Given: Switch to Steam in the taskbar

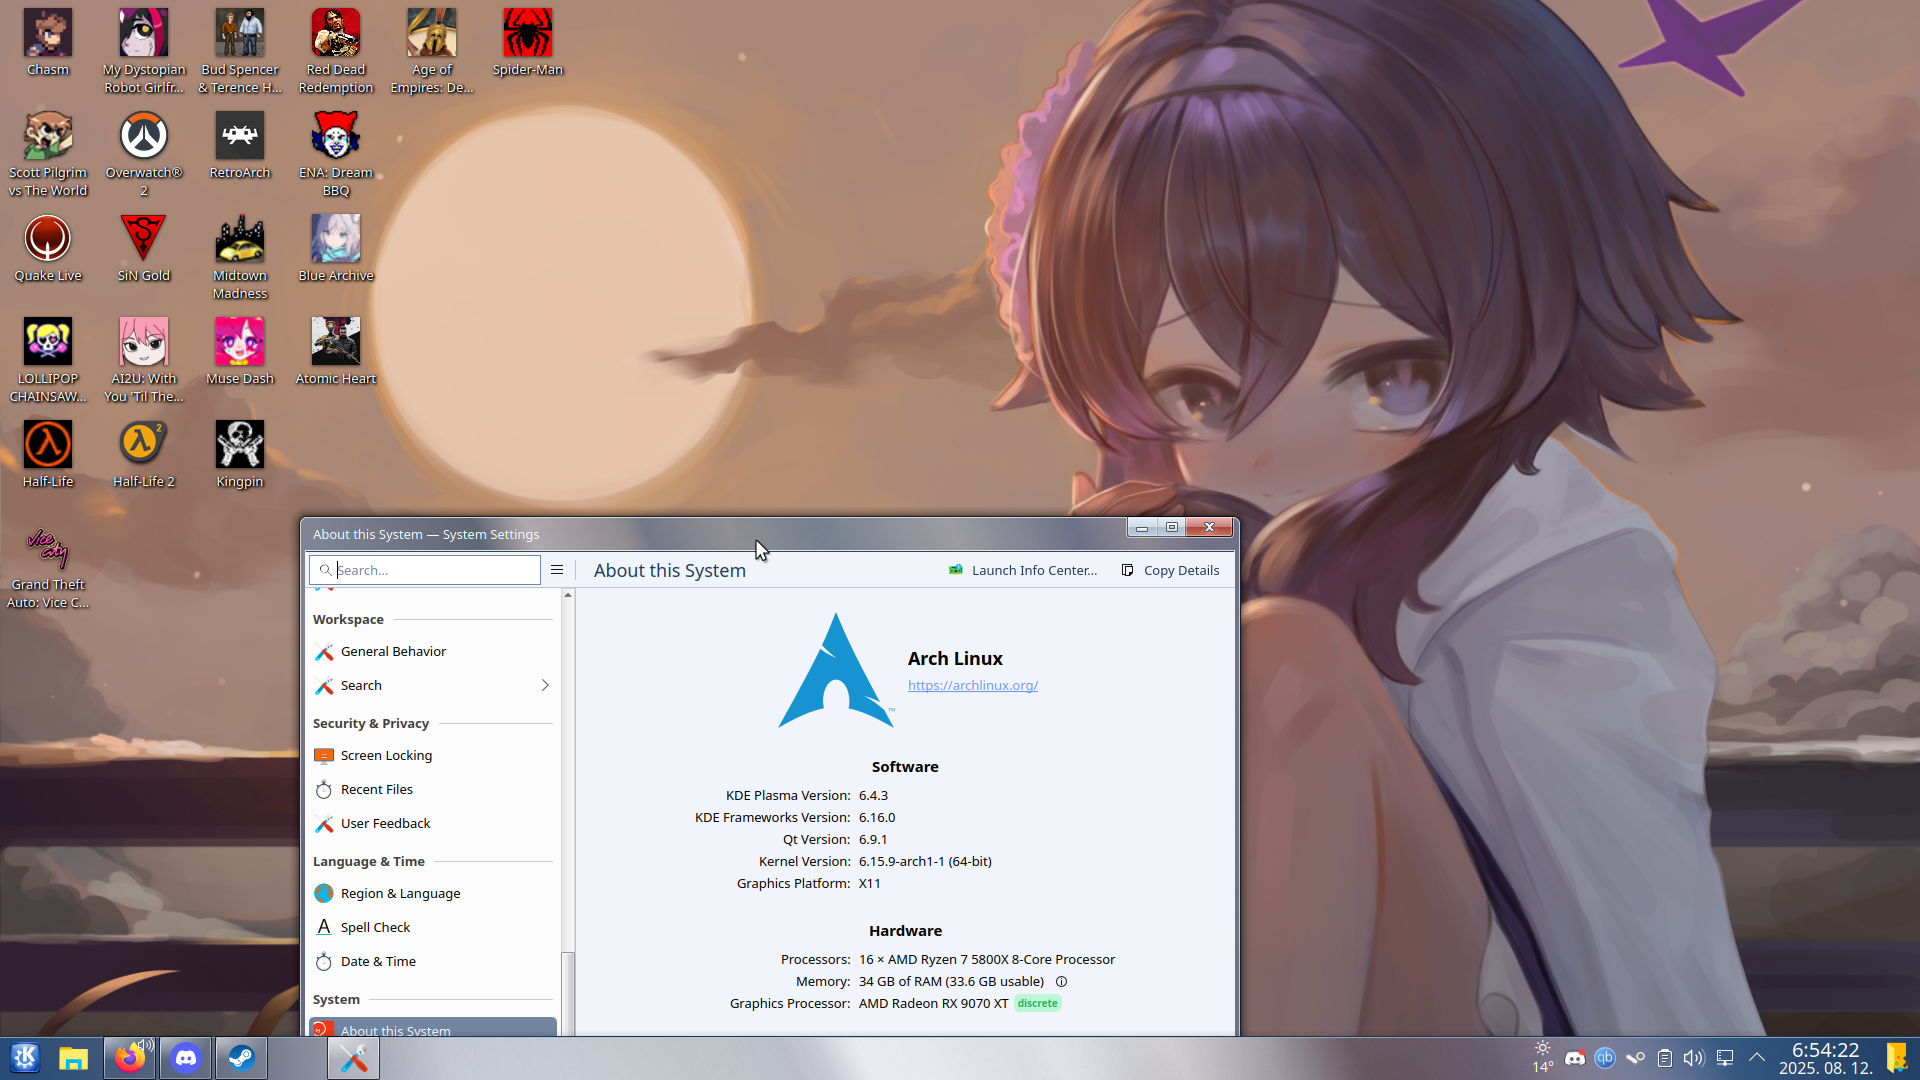Looking at the screenshot, I should coord(241,1058).
